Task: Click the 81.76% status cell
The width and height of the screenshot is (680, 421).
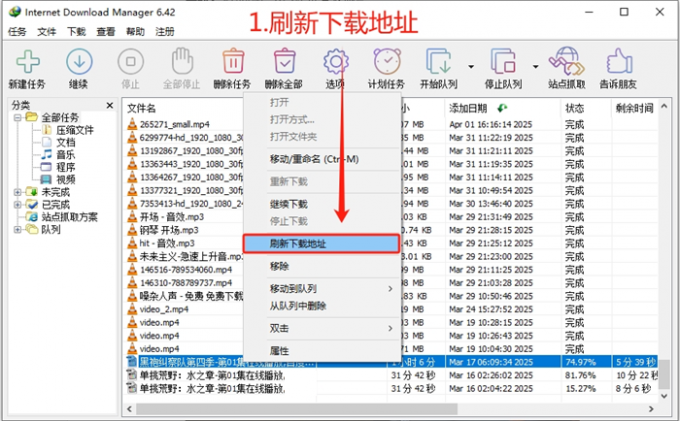Action: coord(580,375)
